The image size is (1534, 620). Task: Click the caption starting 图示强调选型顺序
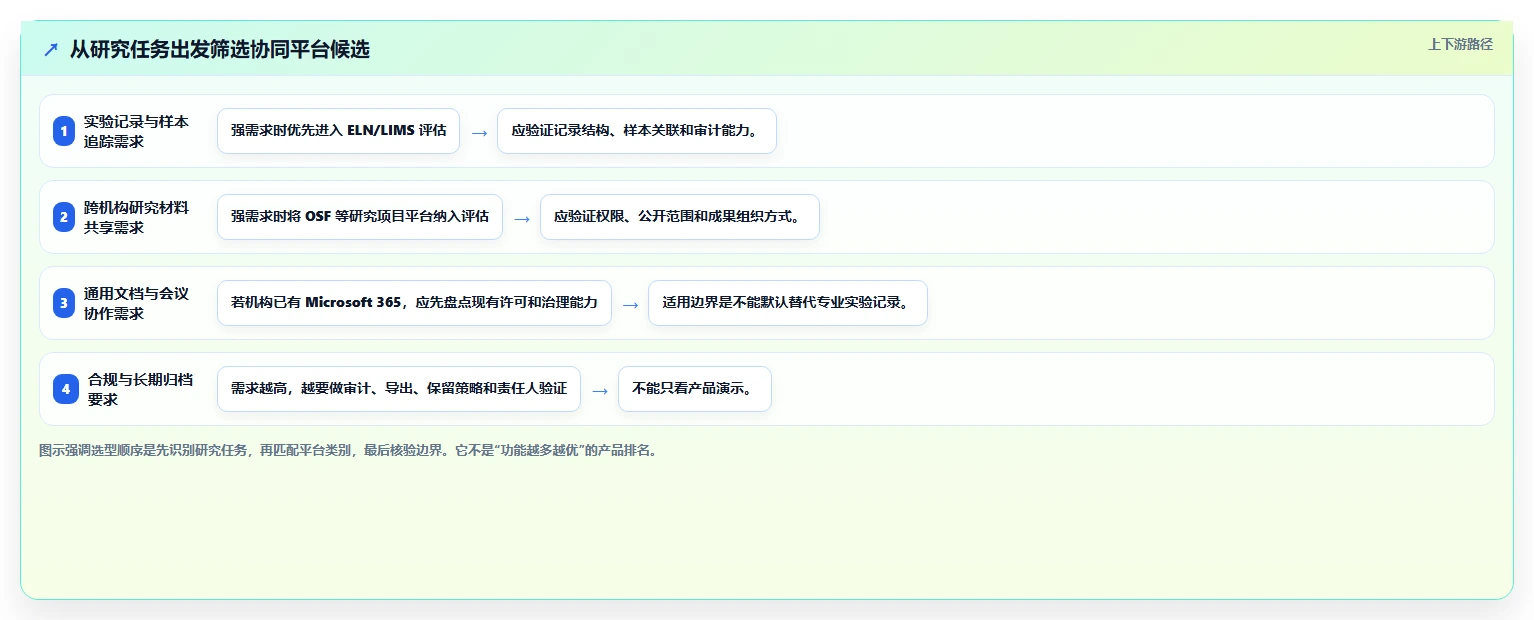coord(348,450)
